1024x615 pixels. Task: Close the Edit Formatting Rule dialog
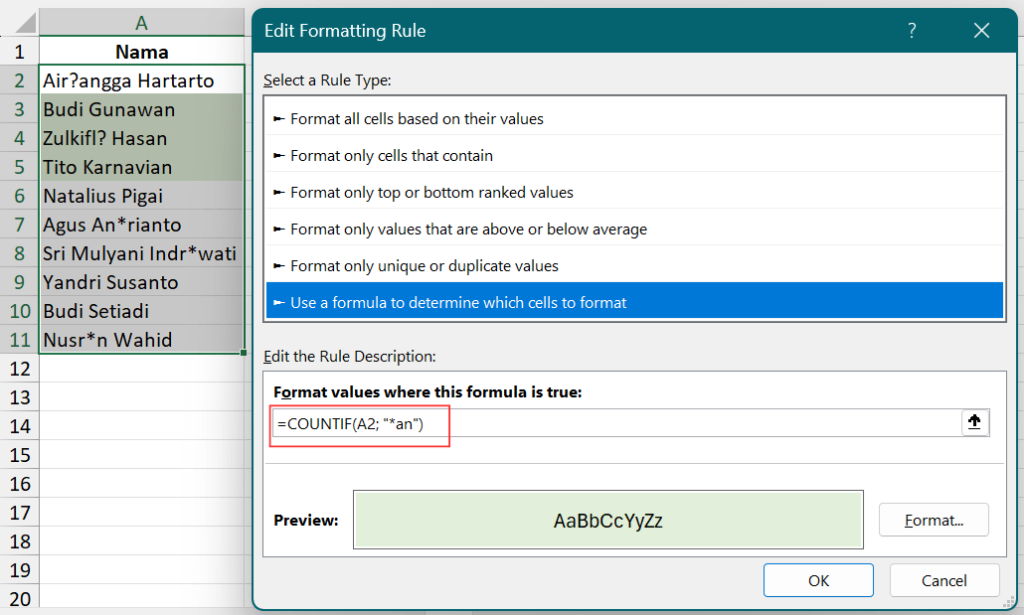(981, 31)
